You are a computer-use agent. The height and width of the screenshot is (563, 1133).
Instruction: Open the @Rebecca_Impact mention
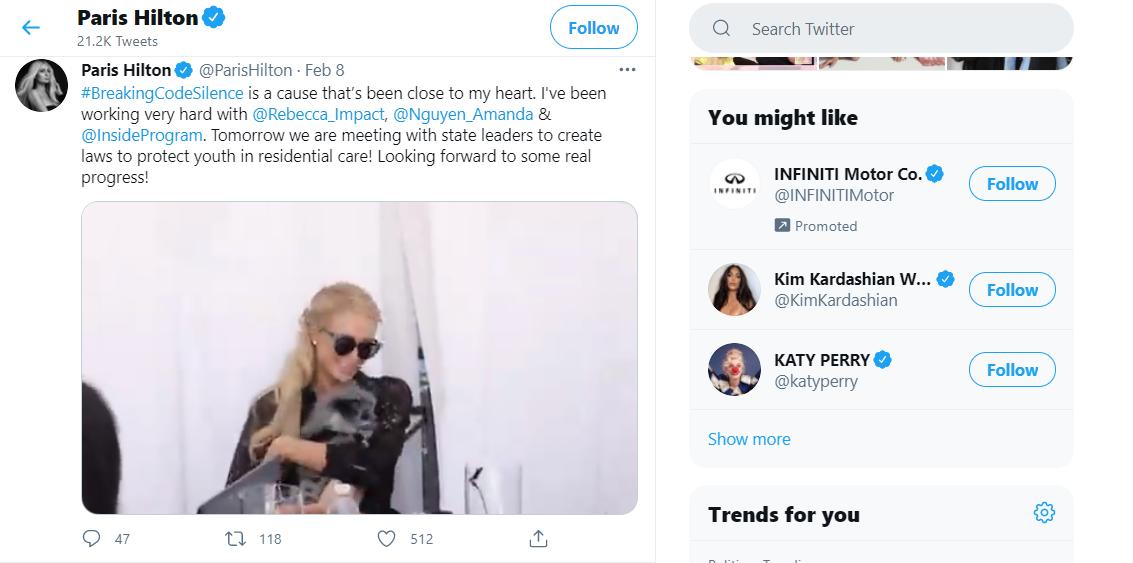point(318,114)
